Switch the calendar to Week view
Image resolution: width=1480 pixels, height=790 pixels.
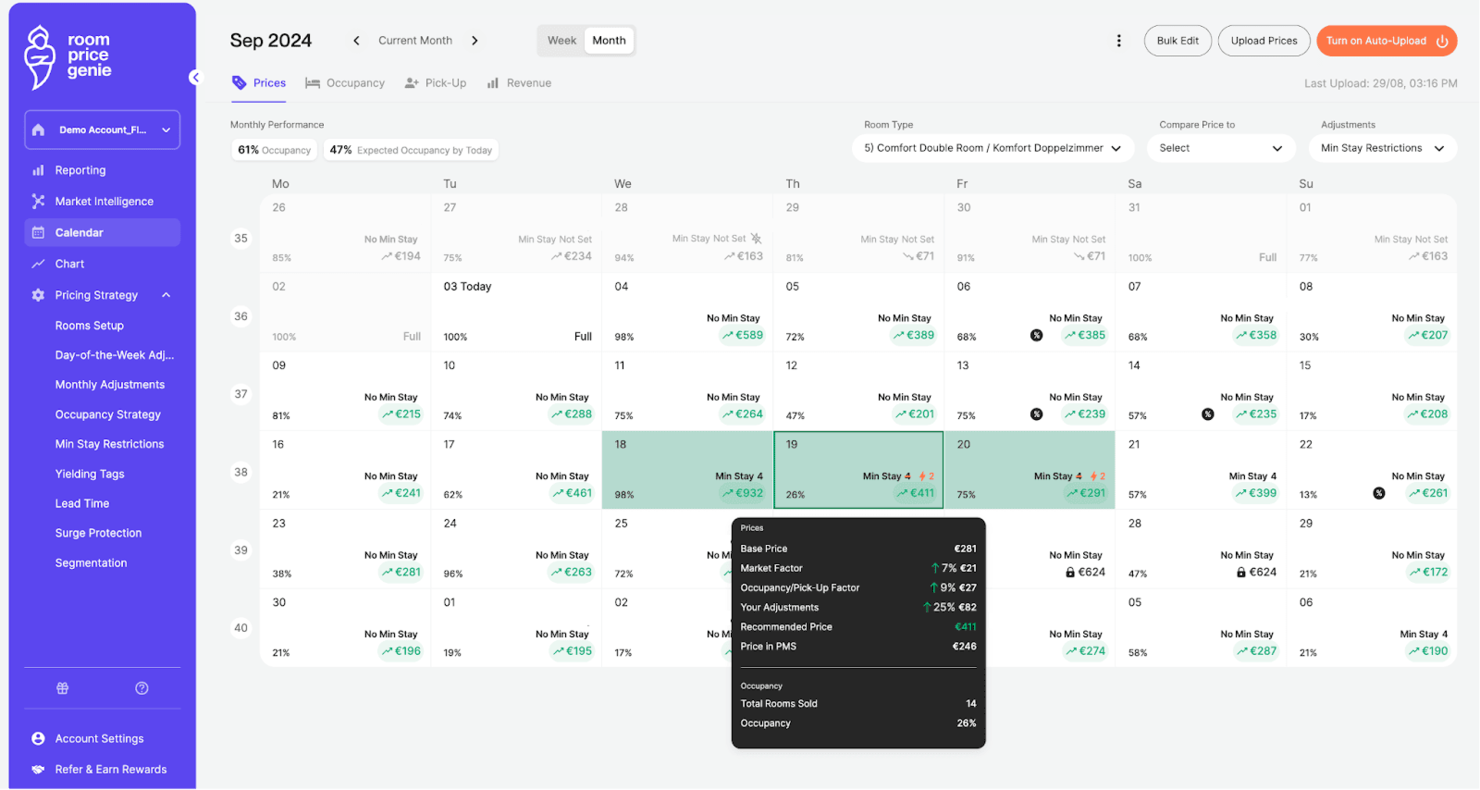(x=562, y=40)
